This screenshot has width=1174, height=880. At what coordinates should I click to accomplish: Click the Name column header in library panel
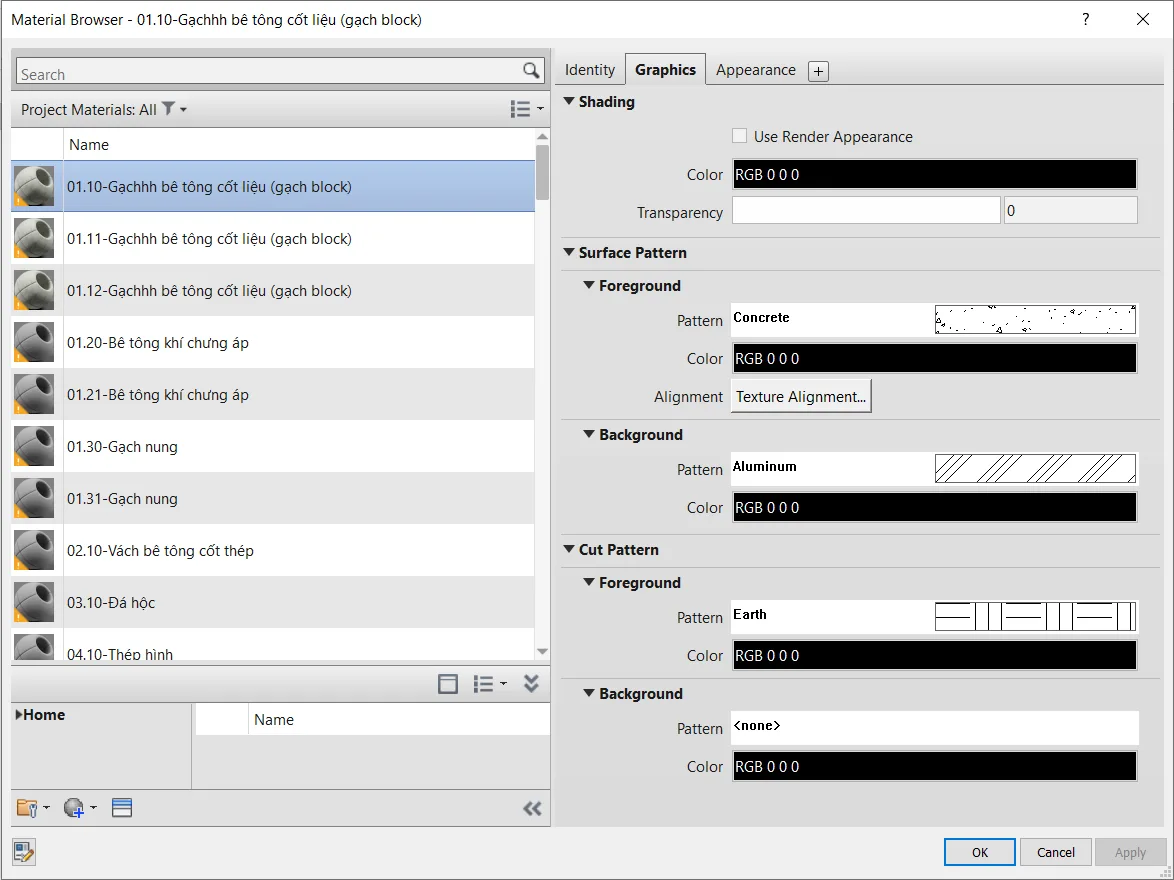(x=399, y=720)
